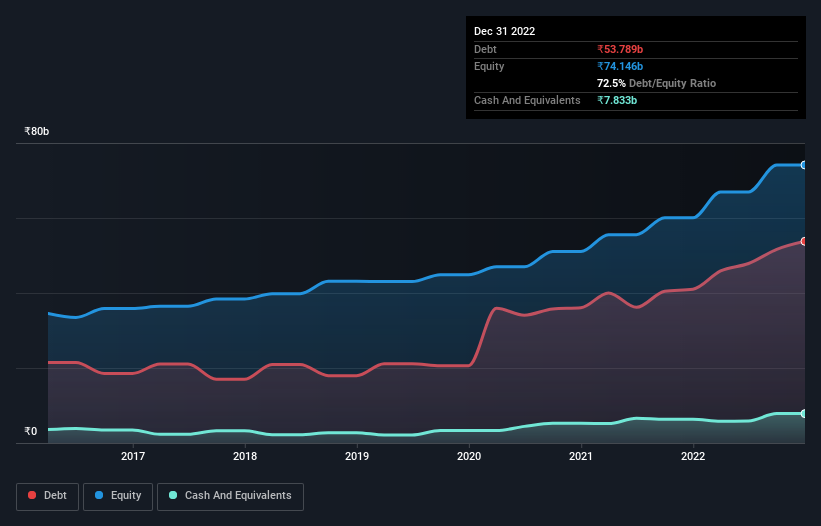Click the 72.5% Debt/Equity Ratio text
Image resolution: width=821 pixels, height=526 pixels.
657,83
